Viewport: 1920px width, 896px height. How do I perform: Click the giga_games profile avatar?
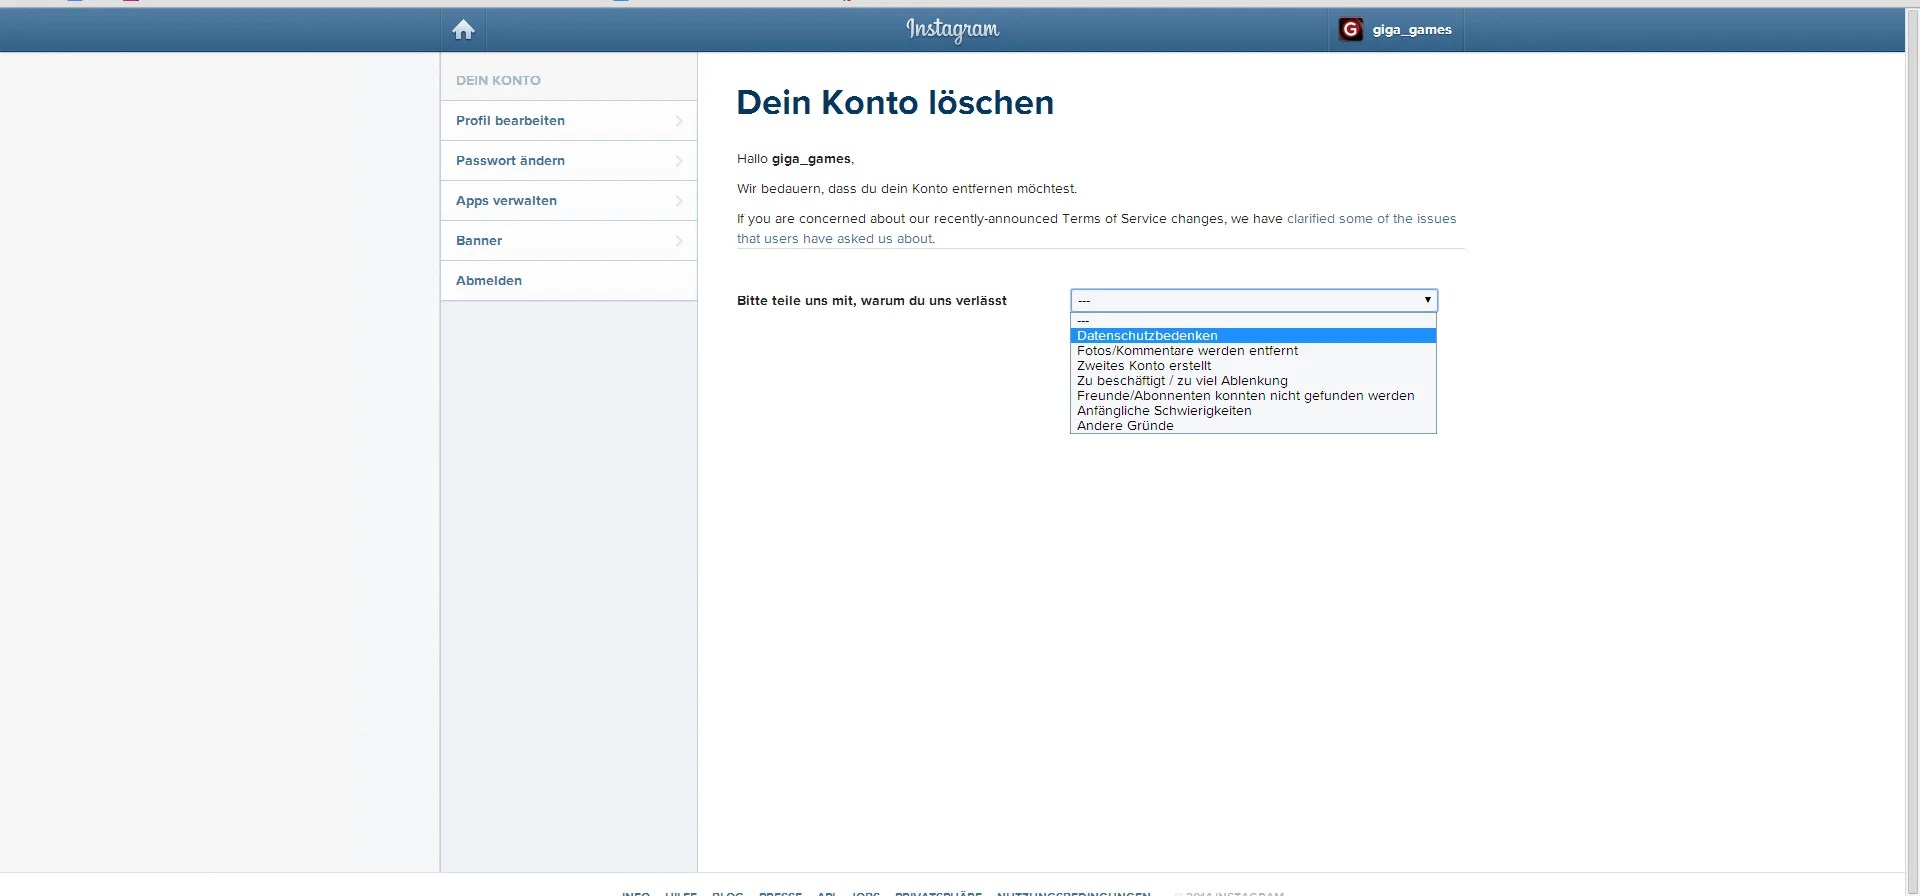point(1351,30)
